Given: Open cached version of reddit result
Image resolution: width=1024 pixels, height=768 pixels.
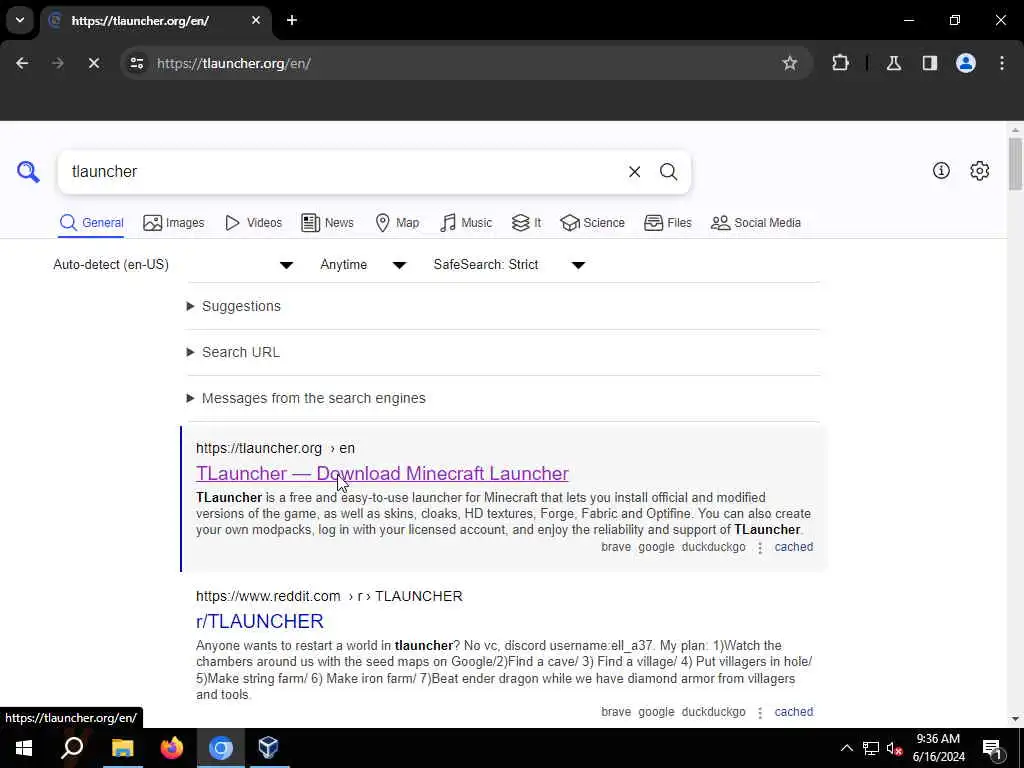Looking at the screenshot, I should pyautogui.click(x=793, y=711).
